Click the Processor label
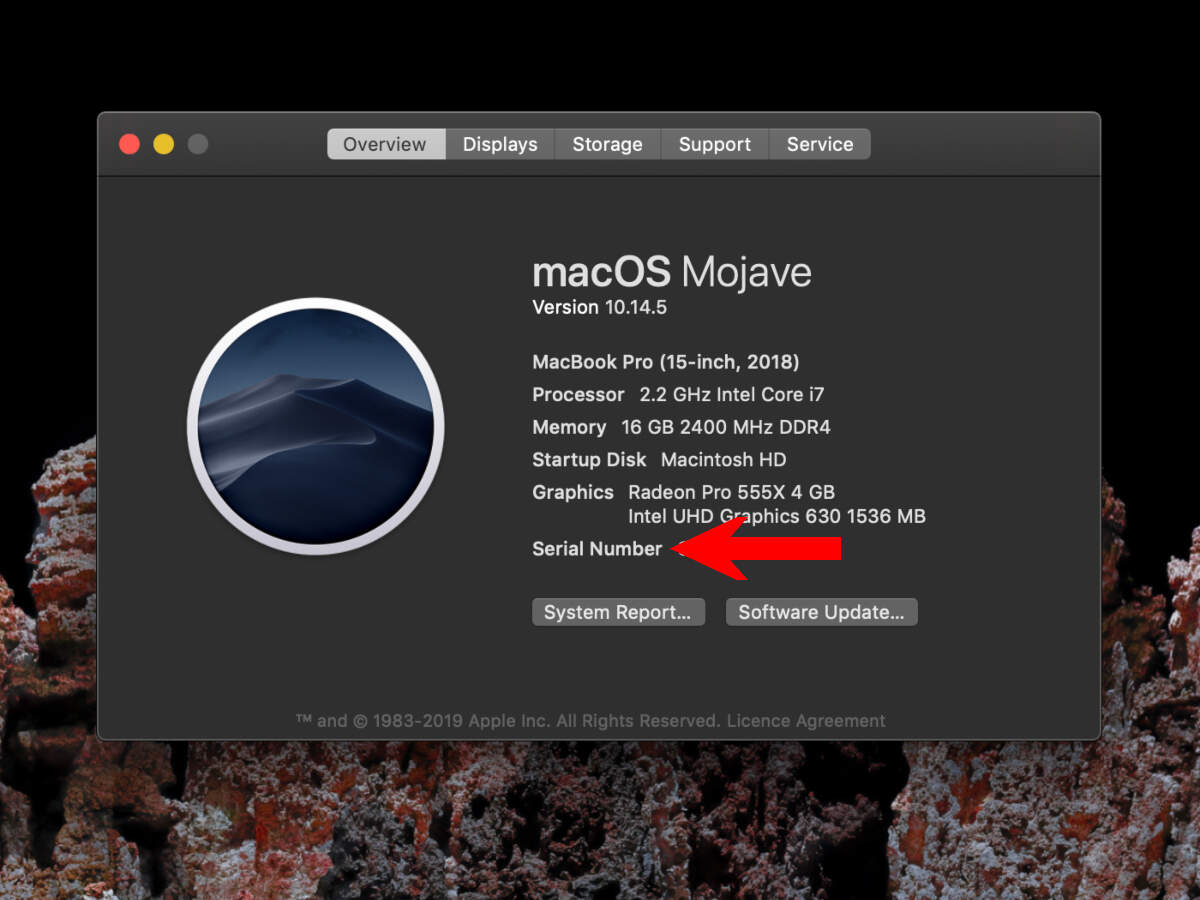The height and width of the screenshot is (900, 1200). click(x=578, y=394)
